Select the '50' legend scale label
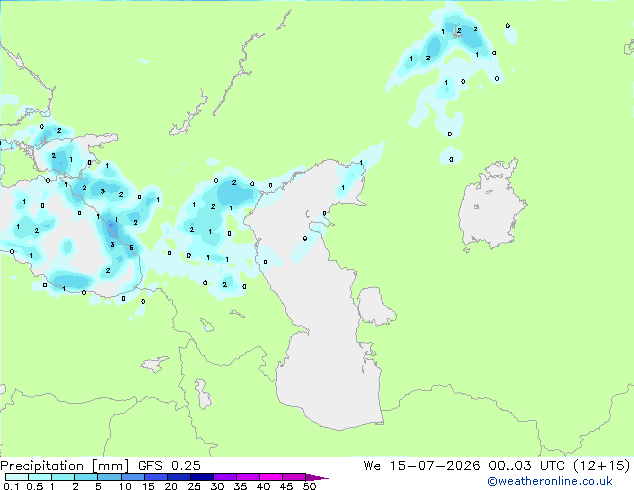The image size is (634, 490). point(309,486)
